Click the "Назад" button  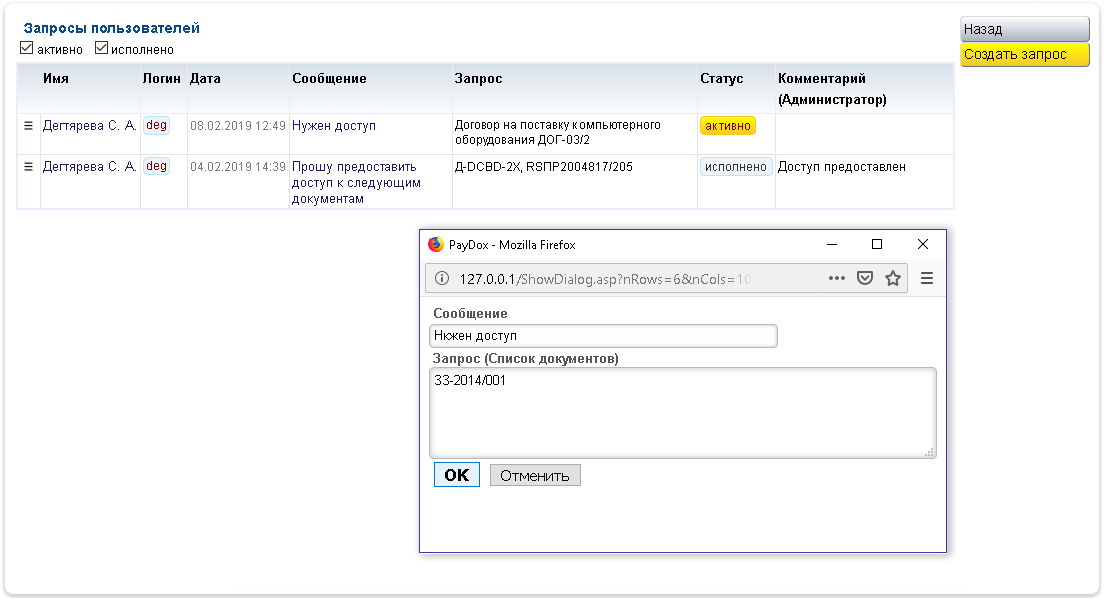click(x=1024, y=30)
